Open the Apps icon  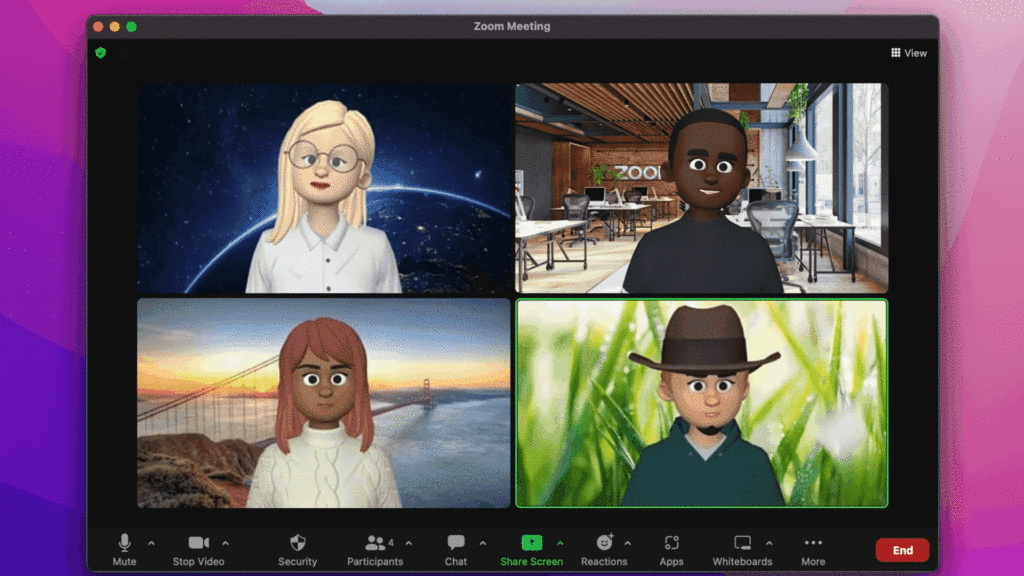(671, 543)
